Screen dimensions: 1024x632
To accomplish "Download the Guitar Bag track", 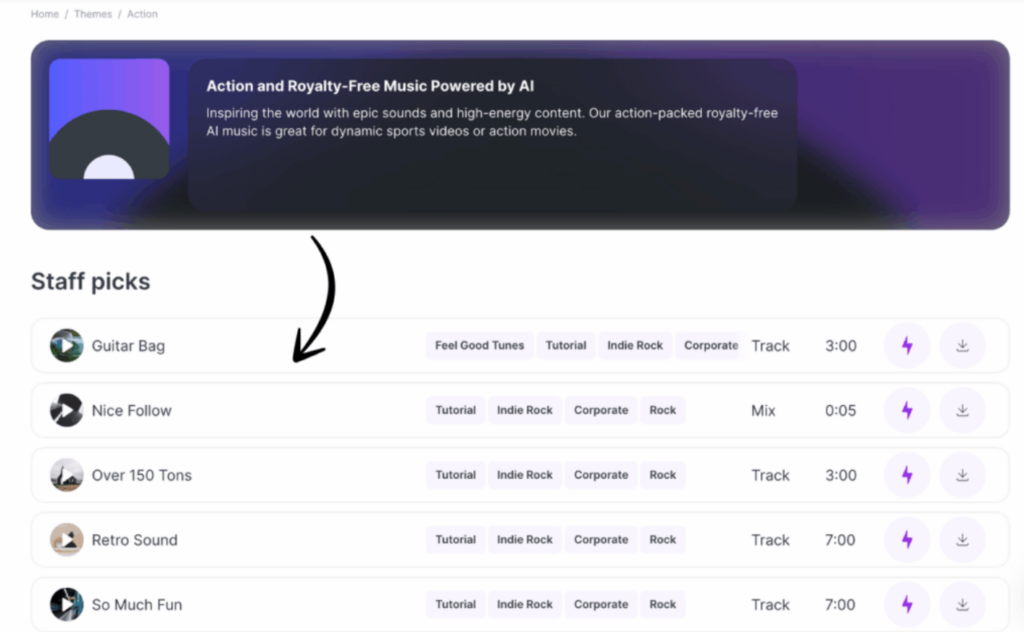I will click(962, 346).
